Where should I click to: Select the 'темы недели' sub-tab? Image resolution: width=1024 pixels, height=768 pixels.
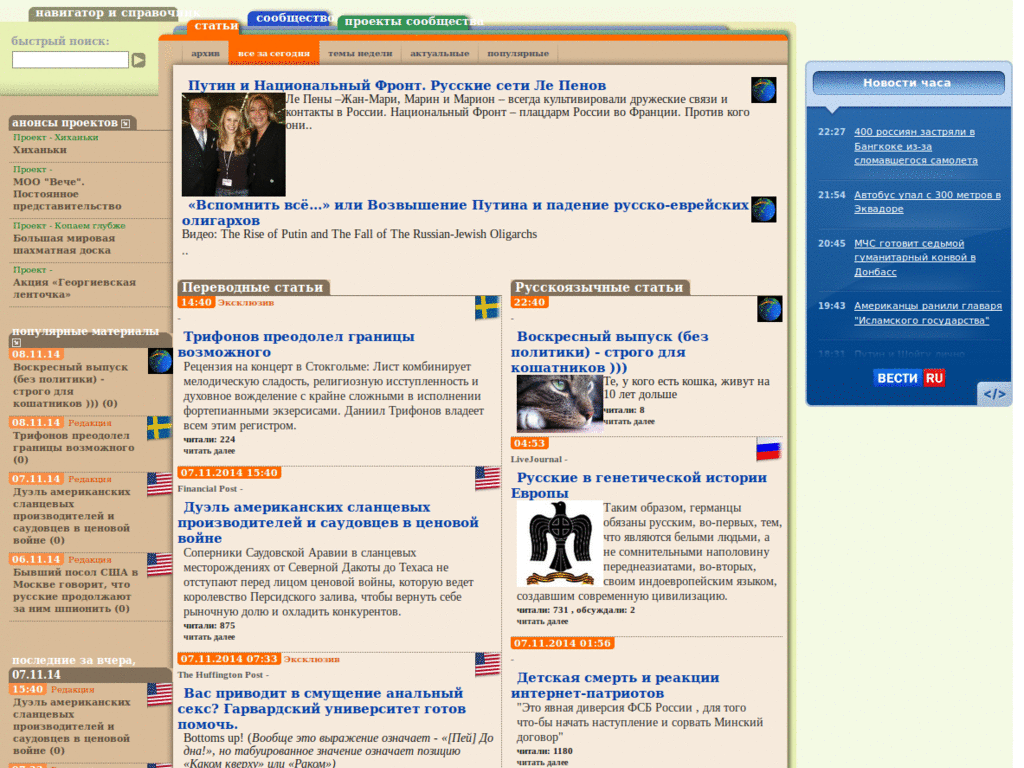pyautogui.click(x=360, y=54)
